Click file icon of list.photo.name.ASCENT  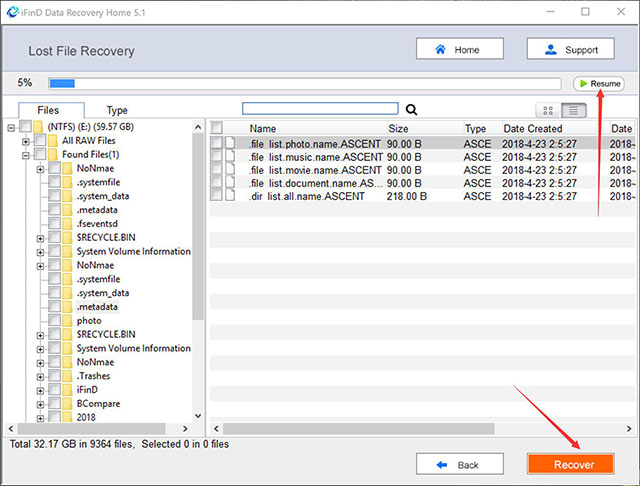pos(231,143)
